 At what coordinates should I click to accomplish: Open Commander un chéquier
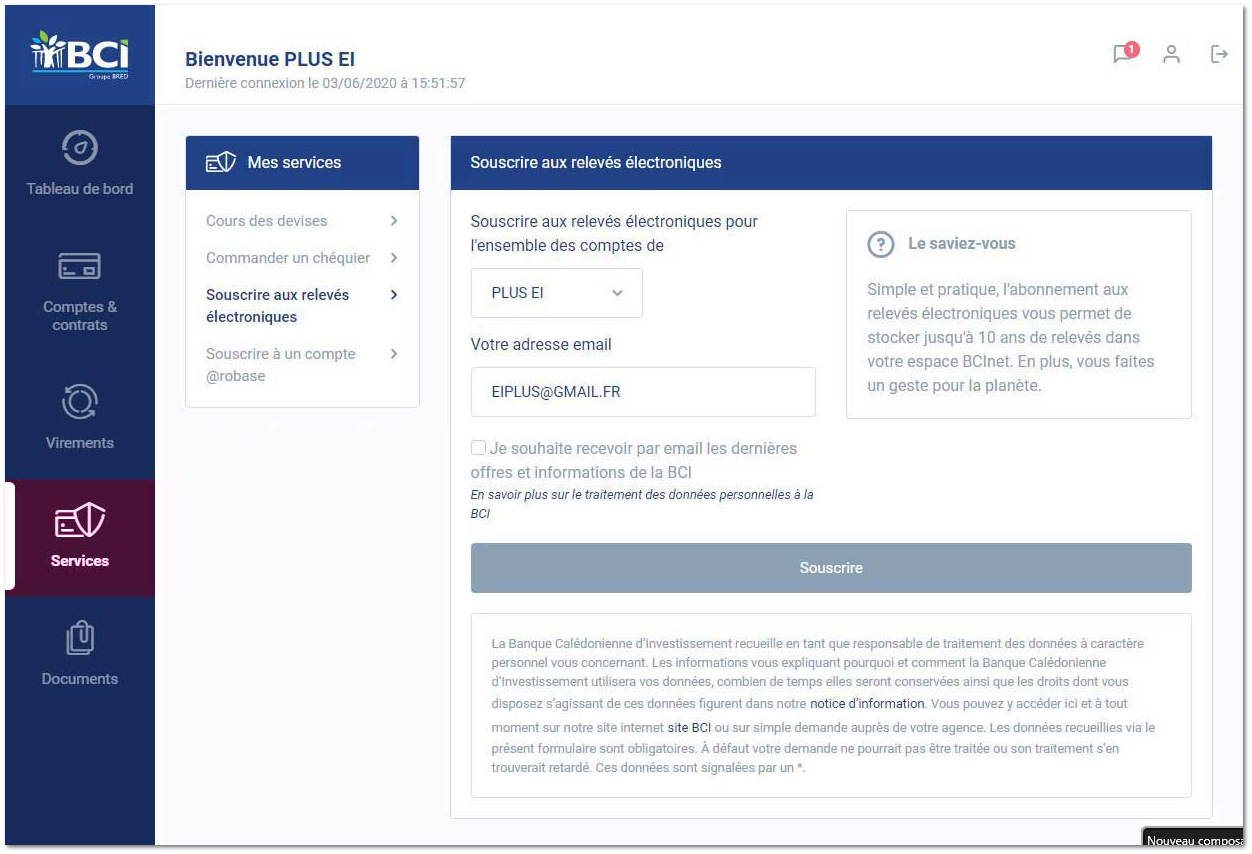point(288,258)
